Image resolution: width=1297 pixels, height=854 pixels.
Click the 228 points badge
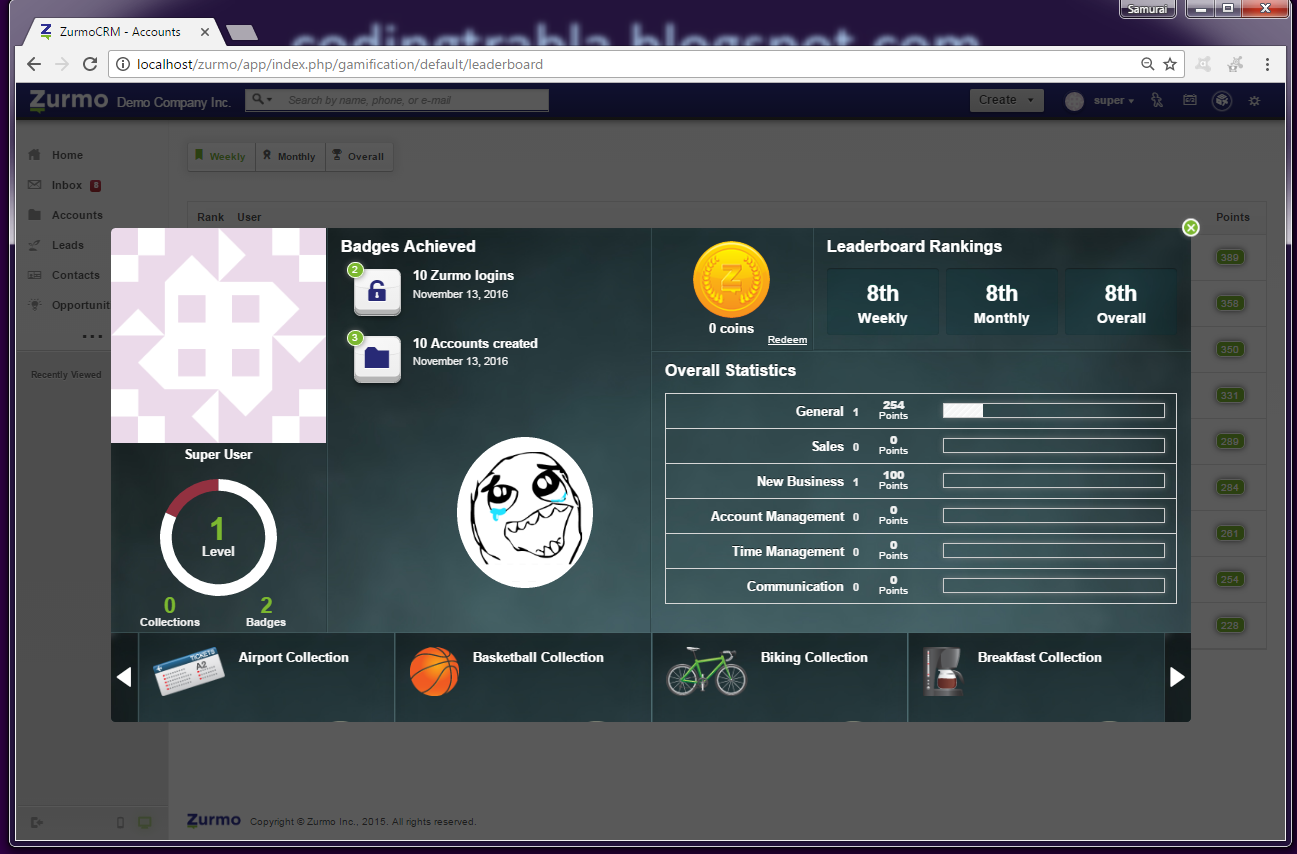[1230, 625]
